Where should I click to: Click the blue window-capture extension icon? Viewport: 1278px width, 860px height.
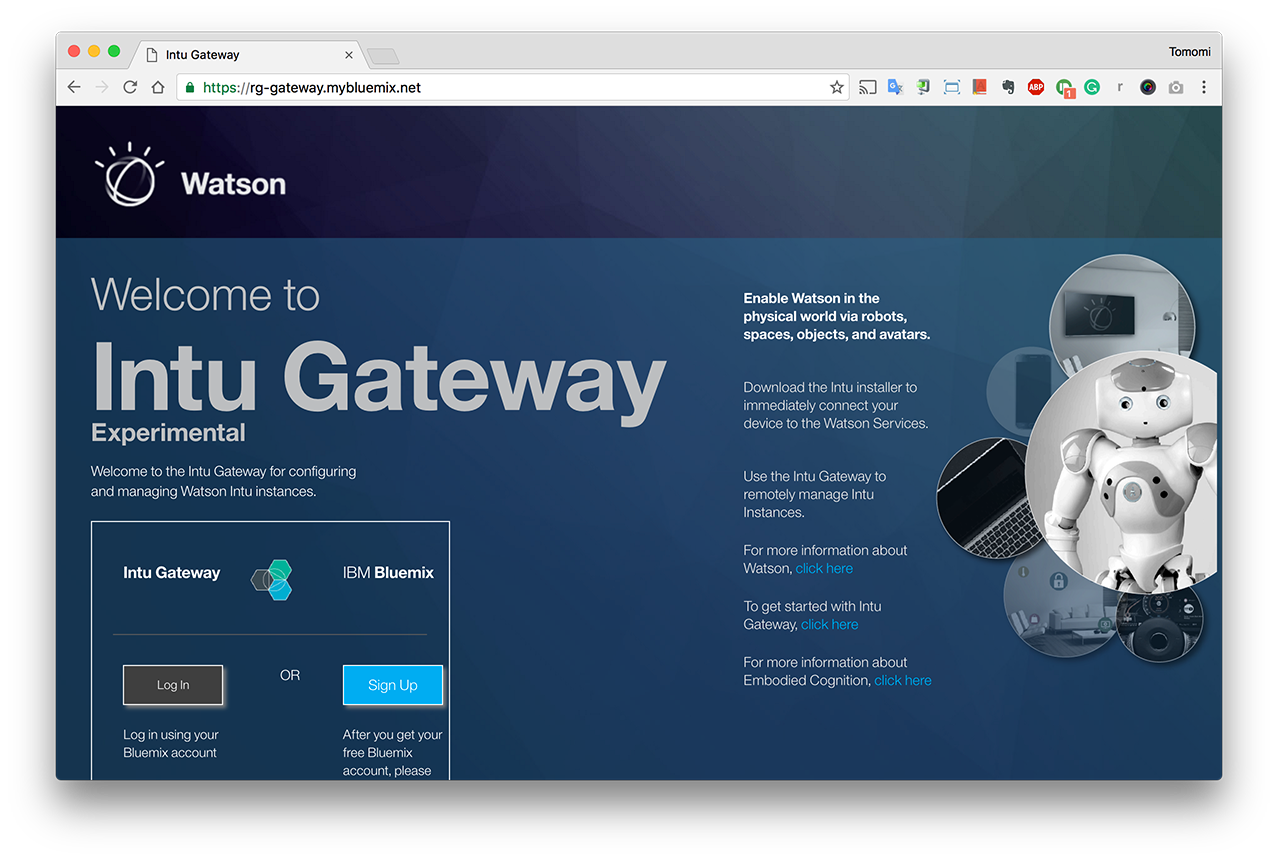[x=951, y=87]
